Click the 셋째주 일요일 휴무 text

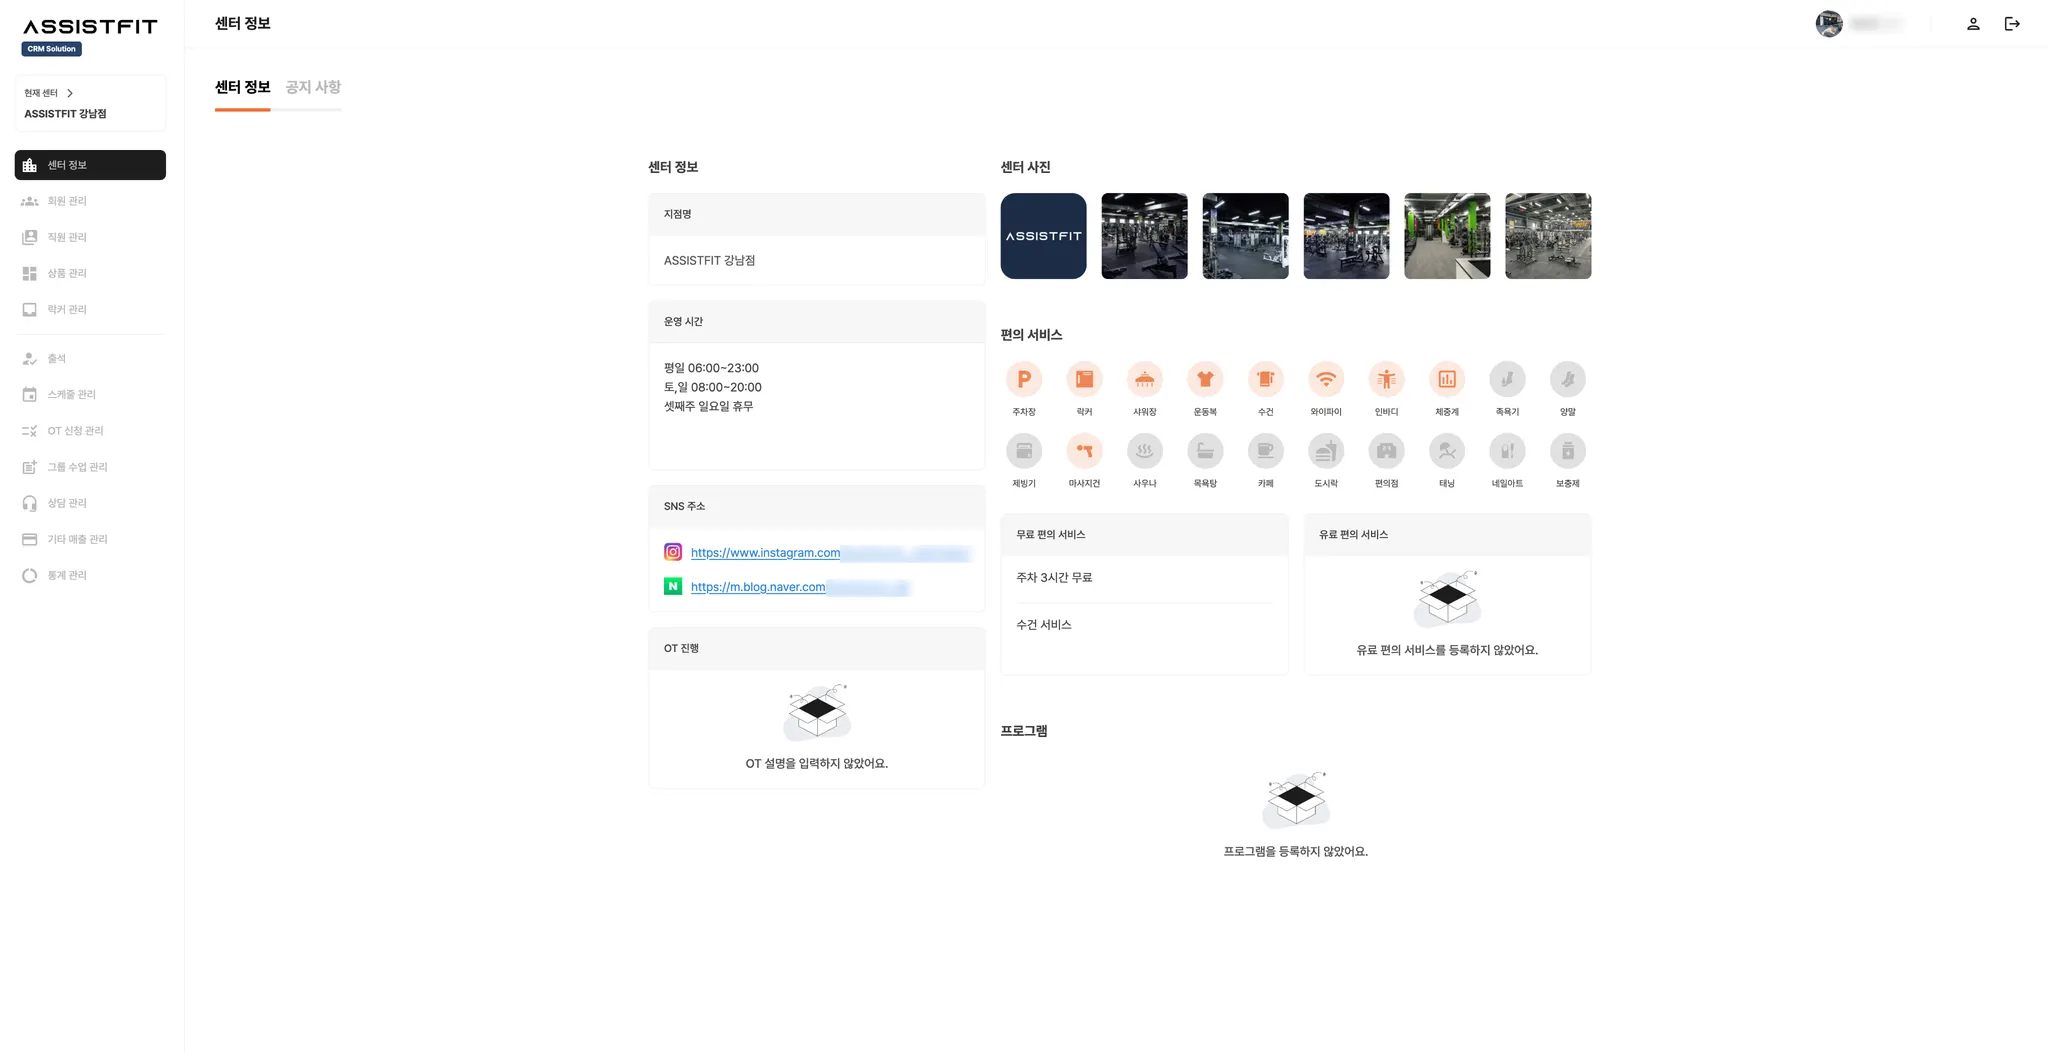(708, 406)
